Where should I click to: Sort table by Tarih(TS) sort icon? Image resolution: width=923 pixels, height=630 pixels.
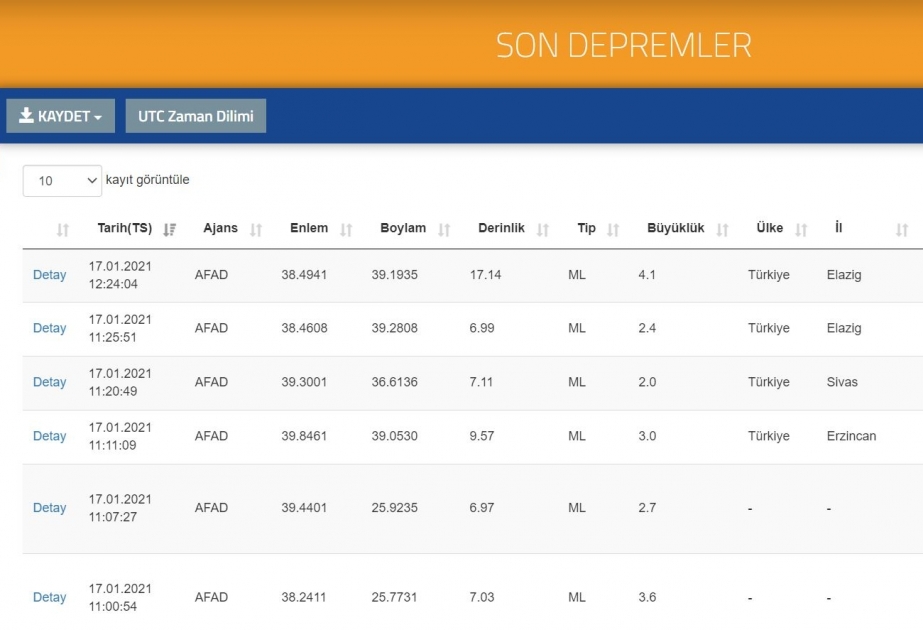click(x=170, y=230)
